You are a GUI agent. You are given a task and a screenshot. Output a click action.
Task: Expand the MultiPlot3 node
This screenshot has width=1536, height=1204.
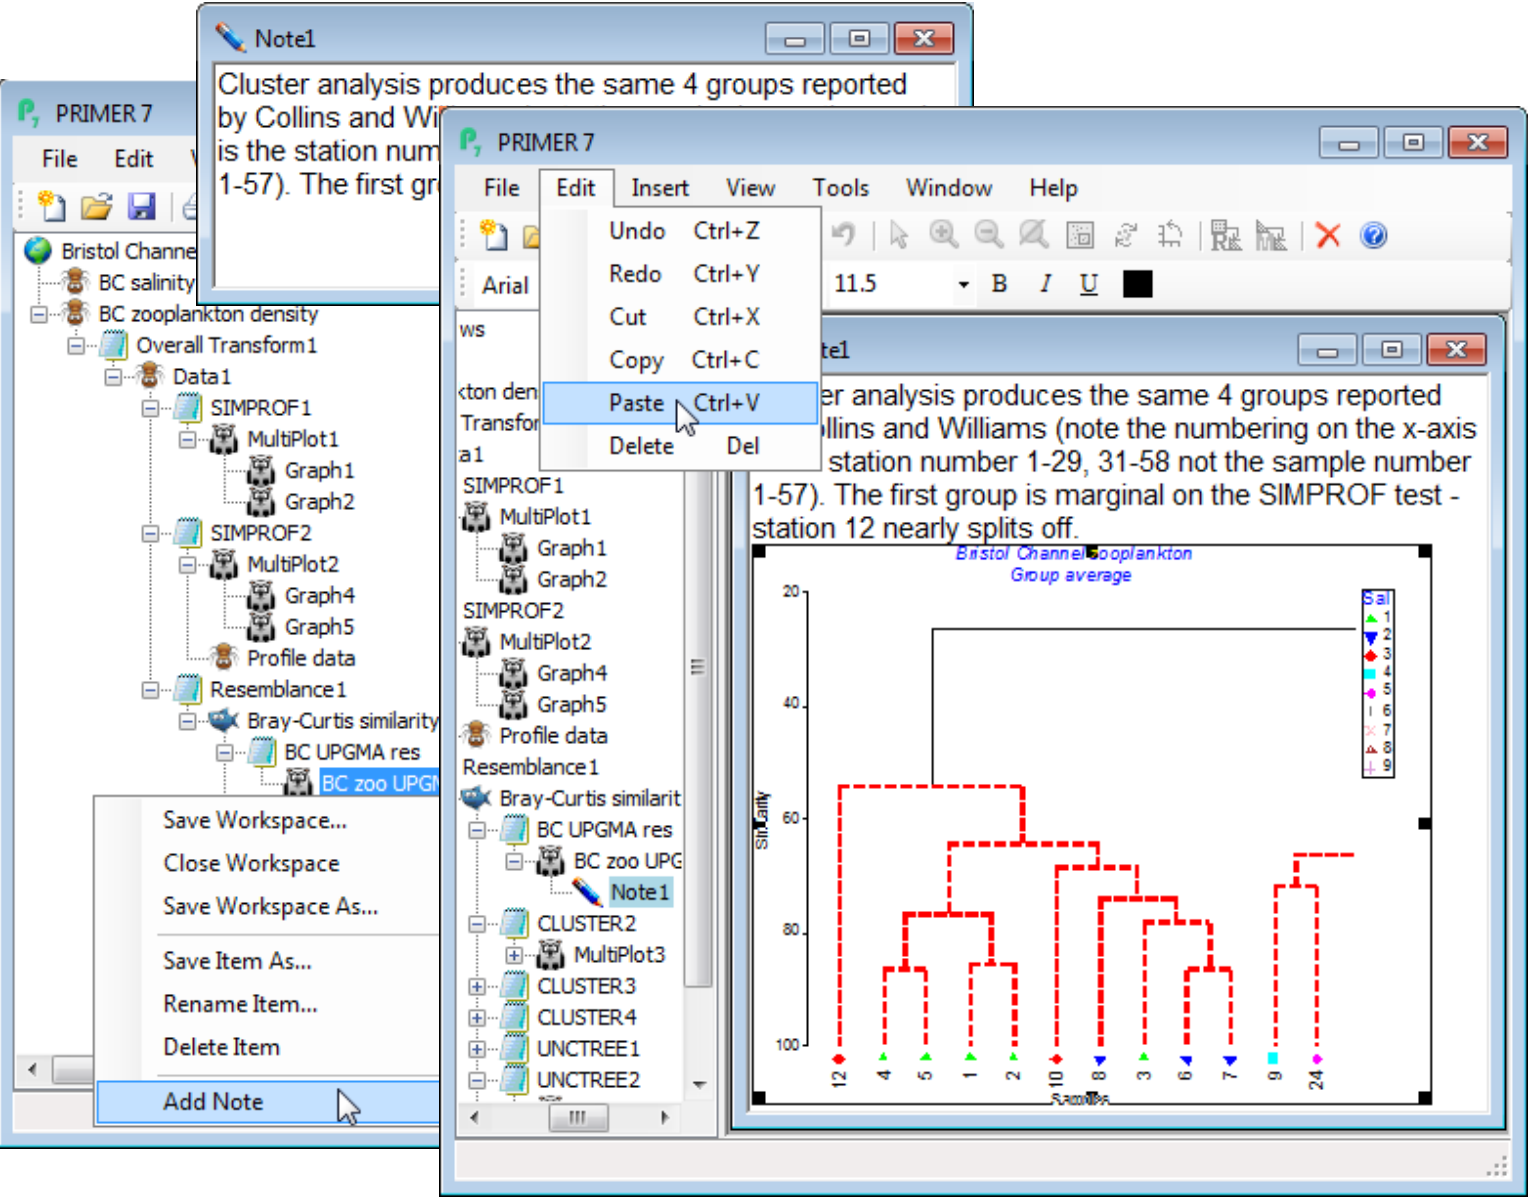[514, 955]
